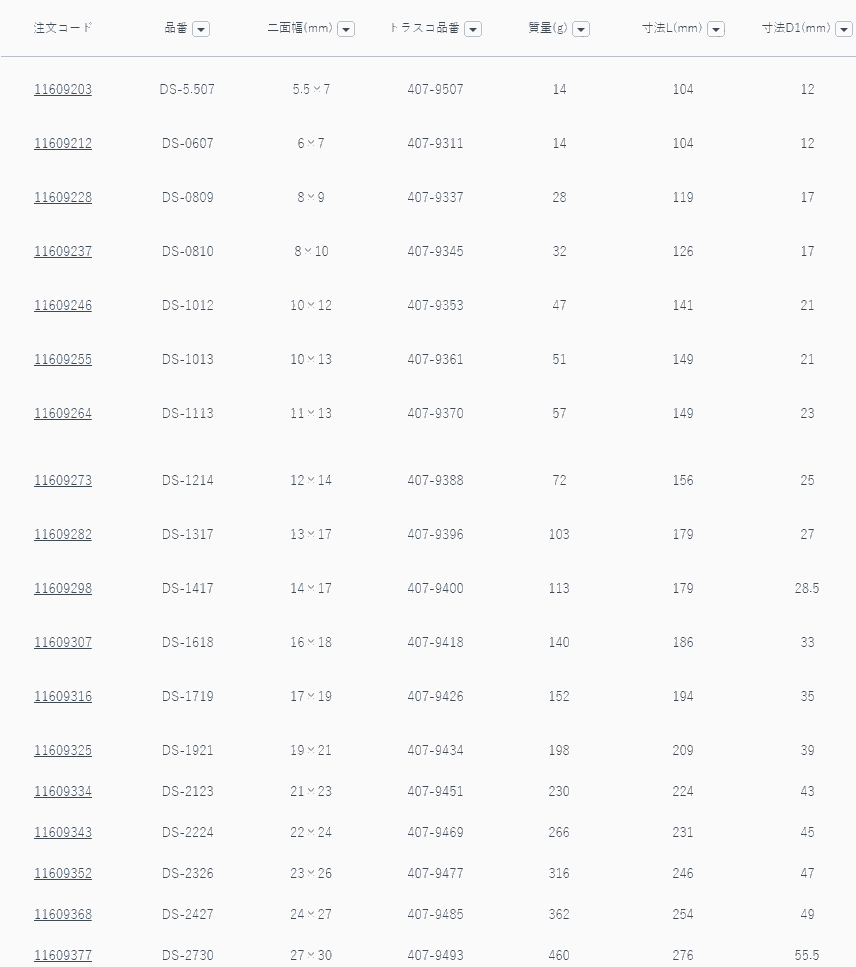Select order code 11609264 link
The height and width of the screenshot is (967, 856).
(63, 413)
